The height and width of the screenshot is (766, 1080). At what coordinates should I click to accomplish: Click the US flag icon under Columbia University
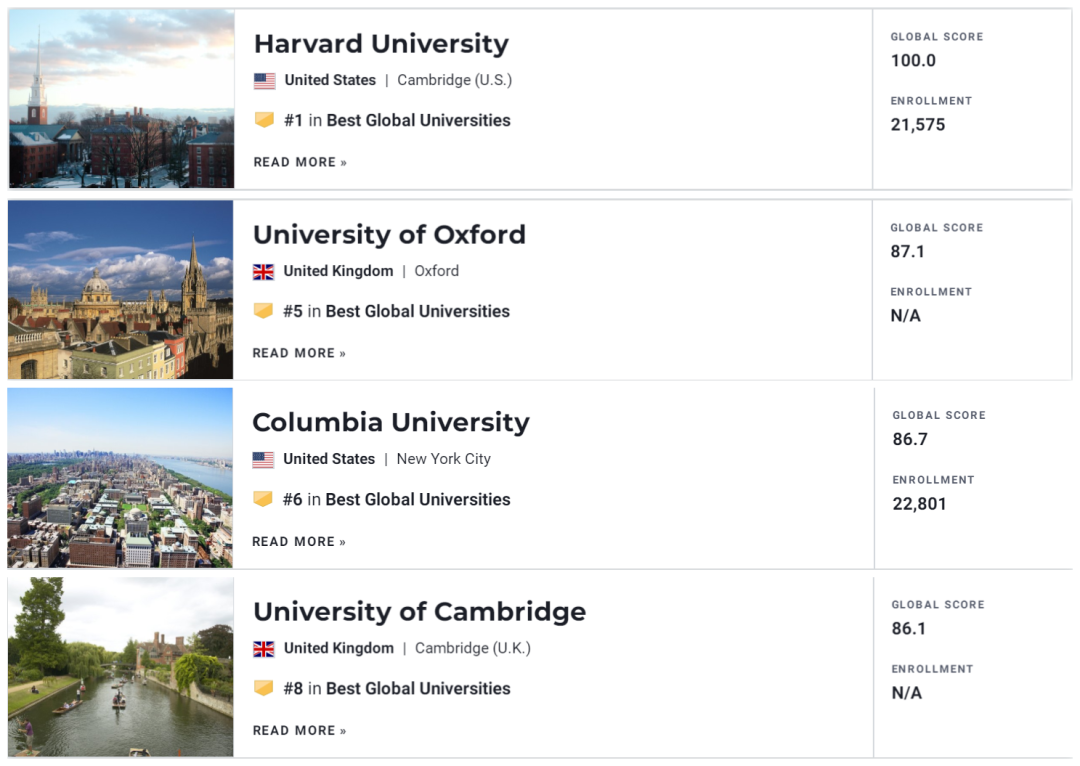click(263, 460)
